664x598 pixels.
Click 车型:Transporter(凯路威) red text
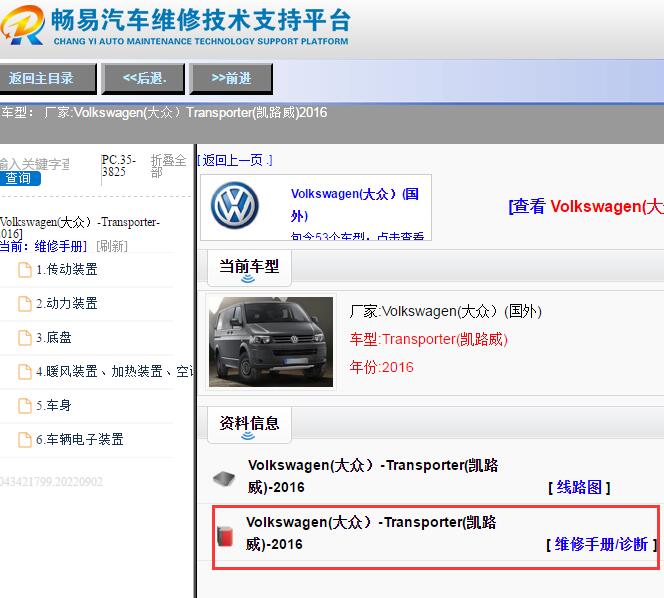tap(429, 339)
